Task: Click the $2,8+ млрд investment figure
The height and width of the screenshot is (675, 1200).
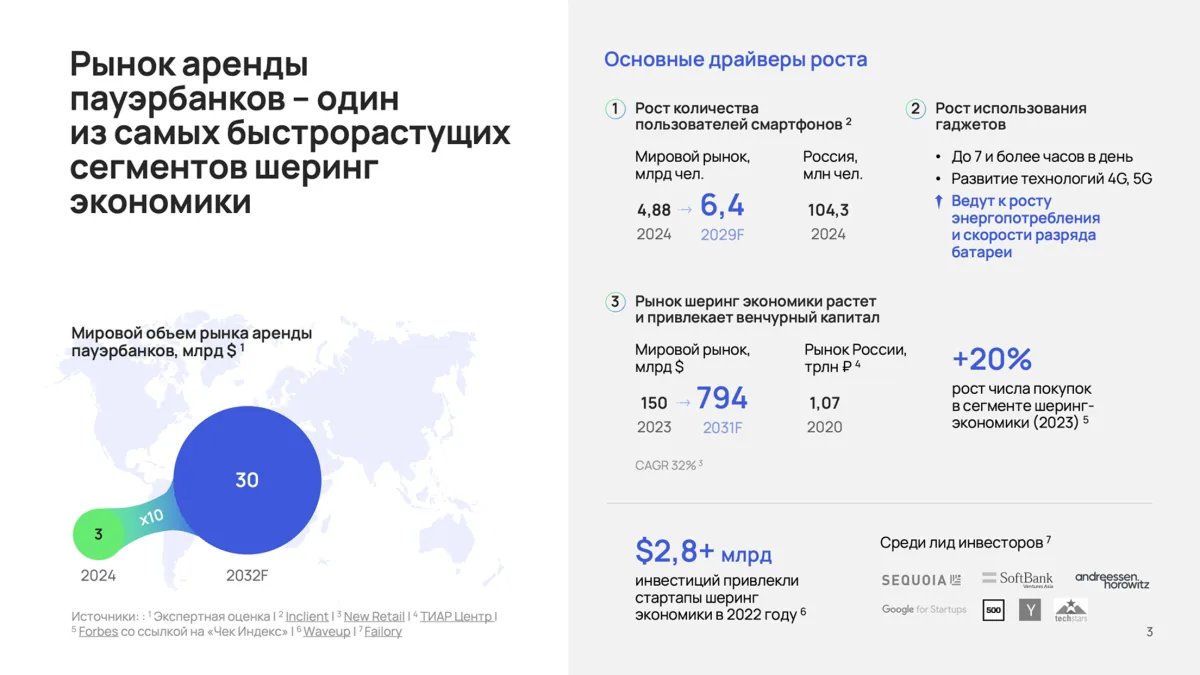Action: (703, 551)
